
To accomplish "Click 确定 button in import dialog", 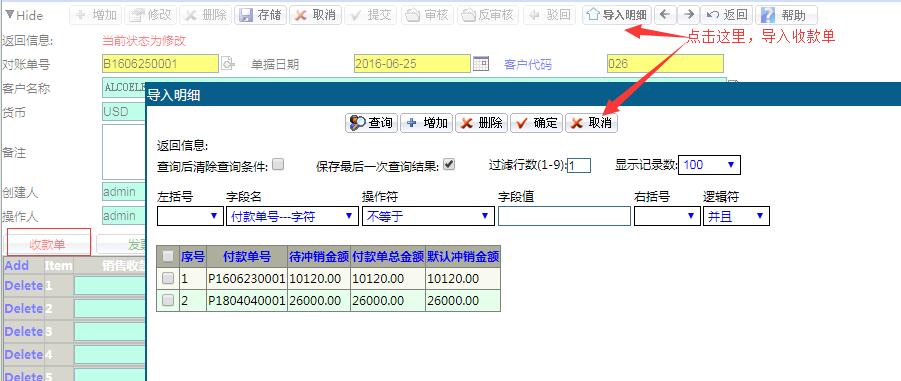I will [x=537, y=122].
